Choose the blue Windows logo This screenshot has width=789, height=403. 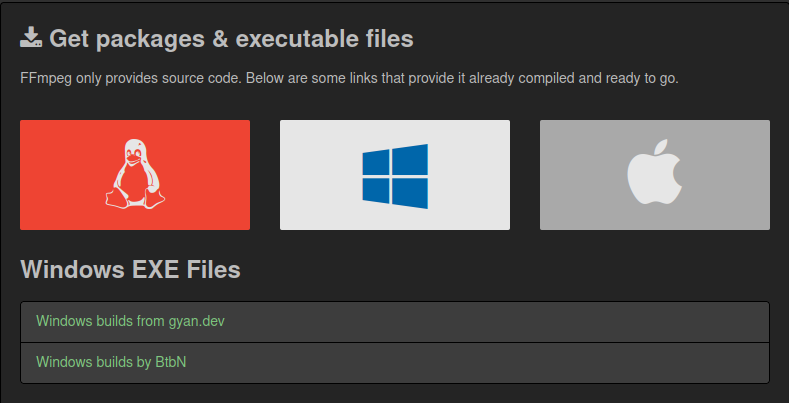pos(395,176)
